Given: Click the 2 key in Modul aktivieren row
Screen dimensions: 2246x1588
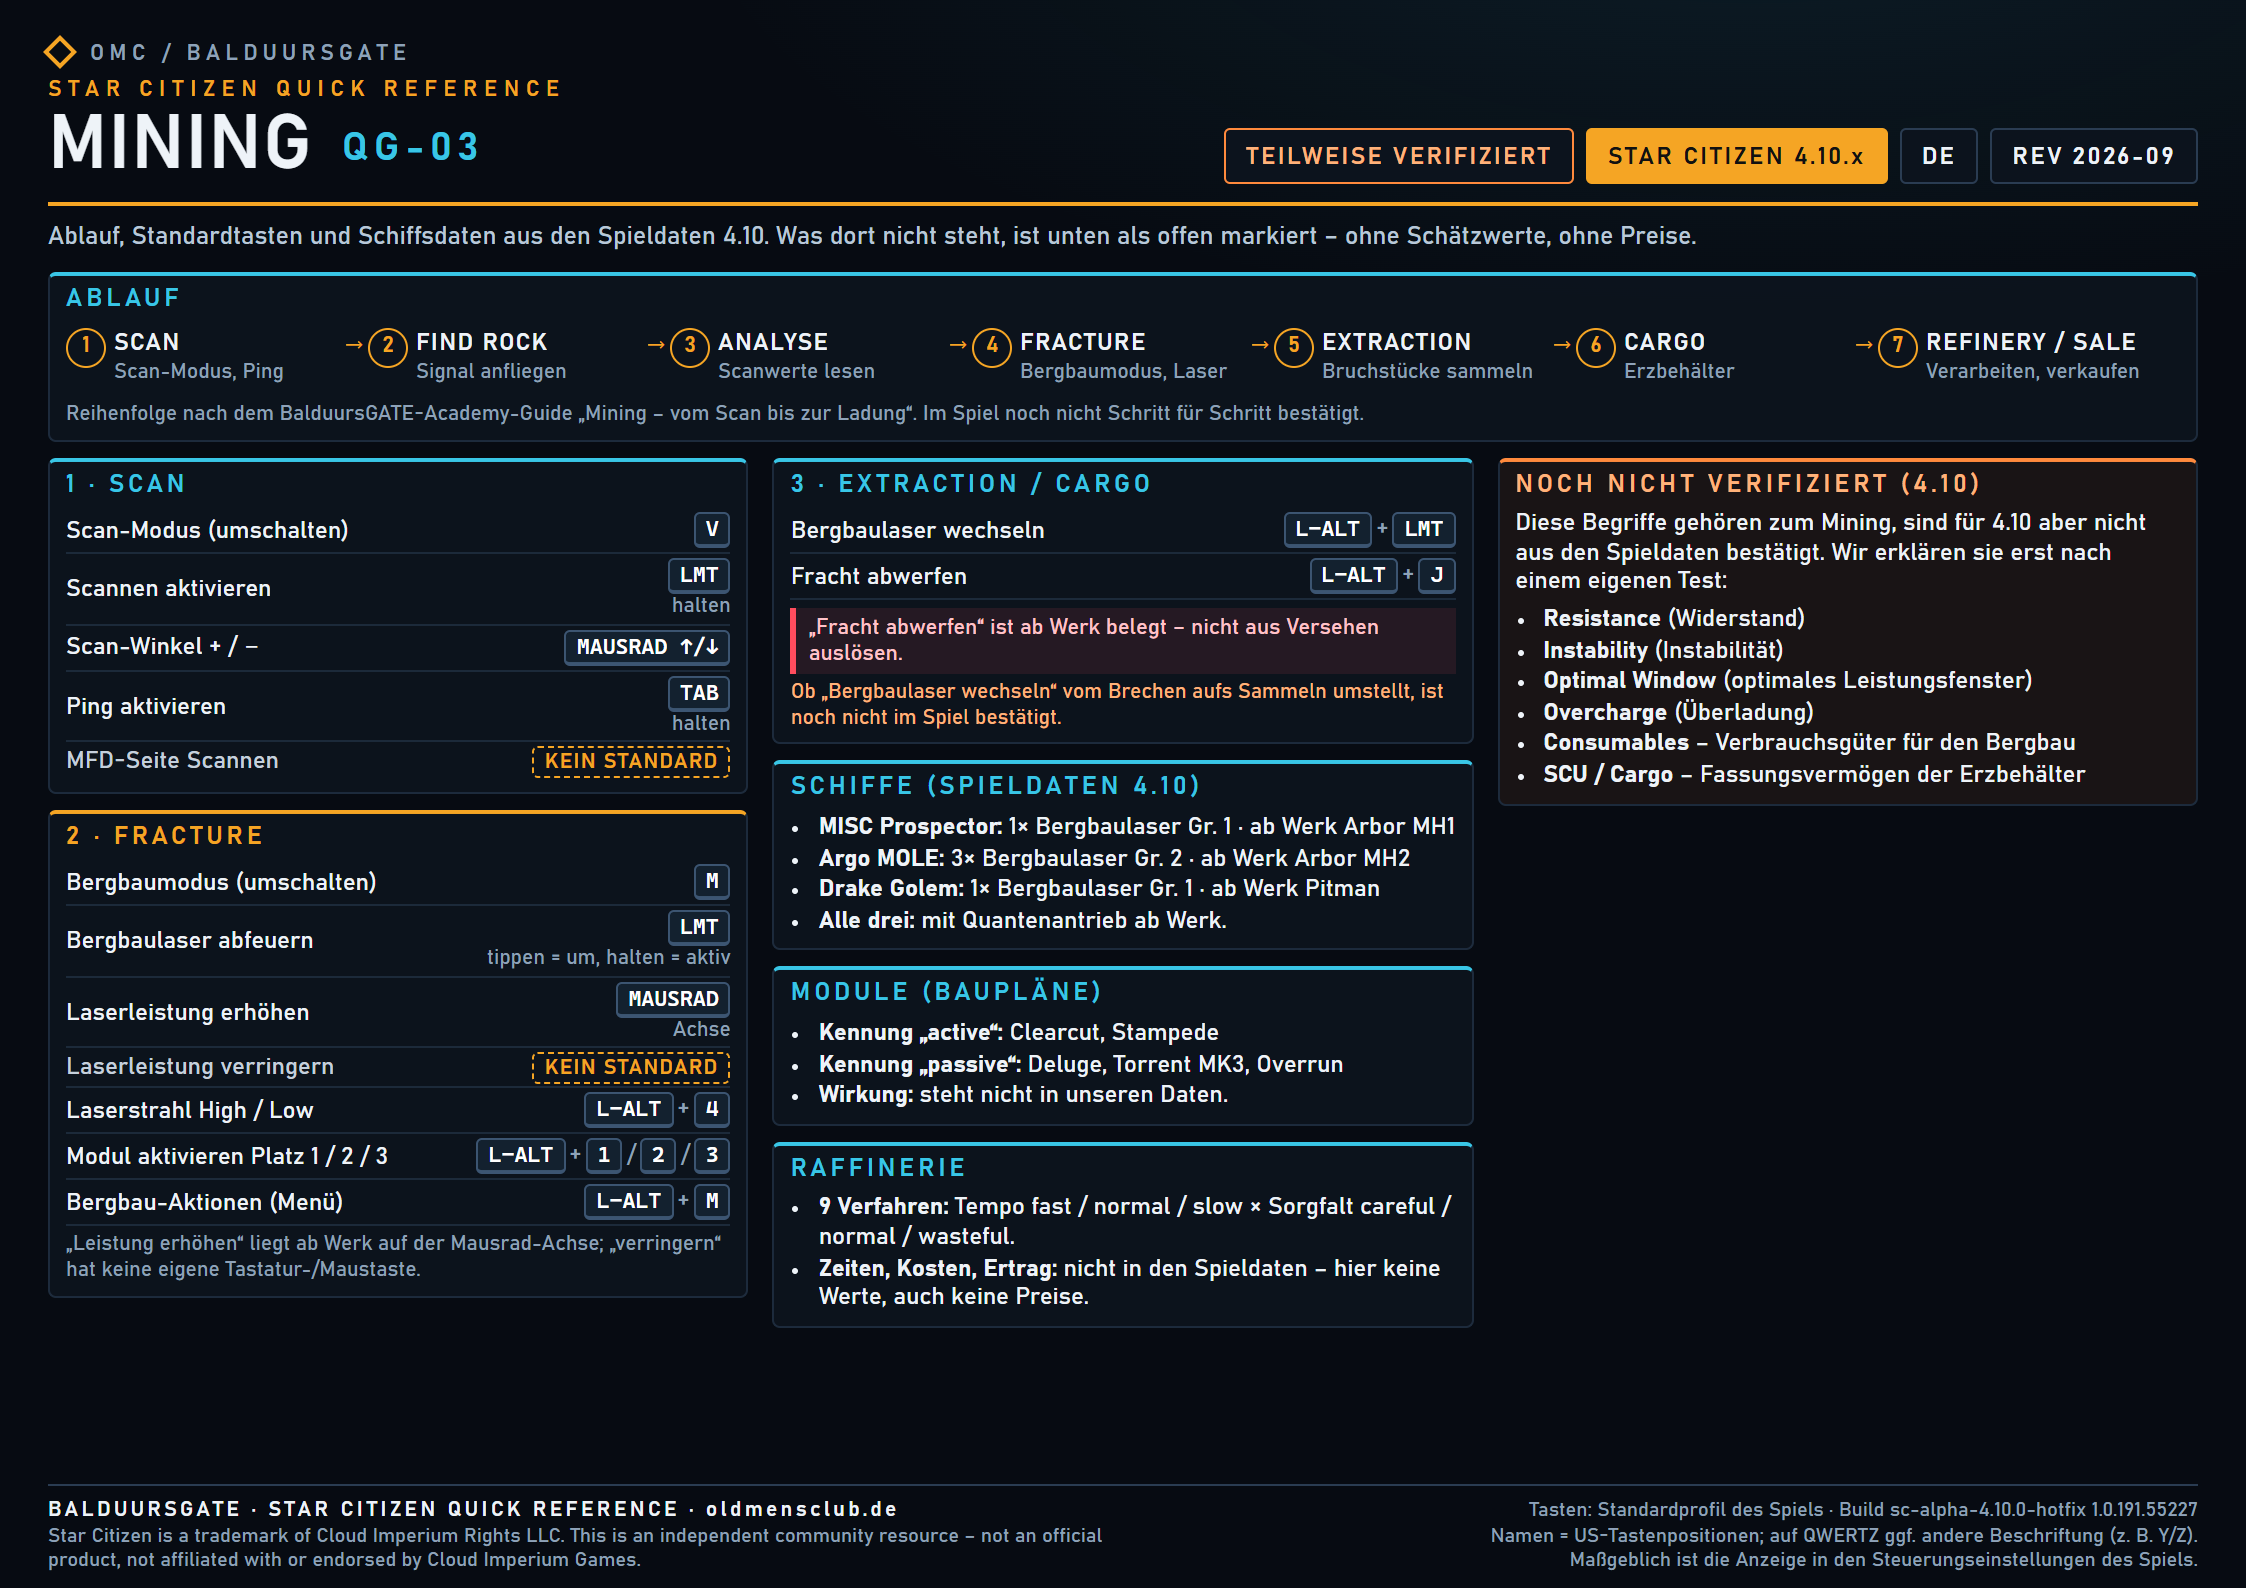Looking at the screenshot, I should [658, 1155].
